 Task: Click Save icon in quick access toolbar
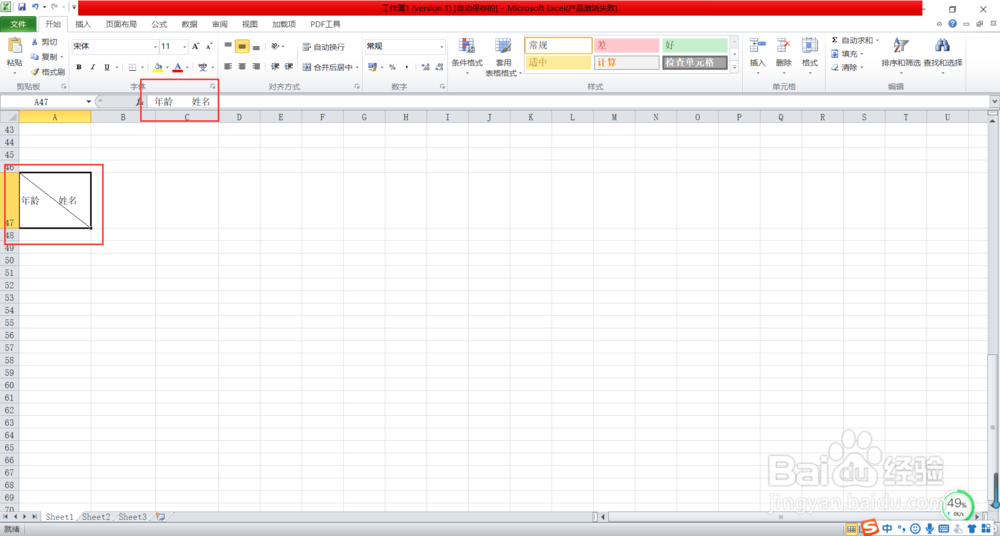coord(22,7)
